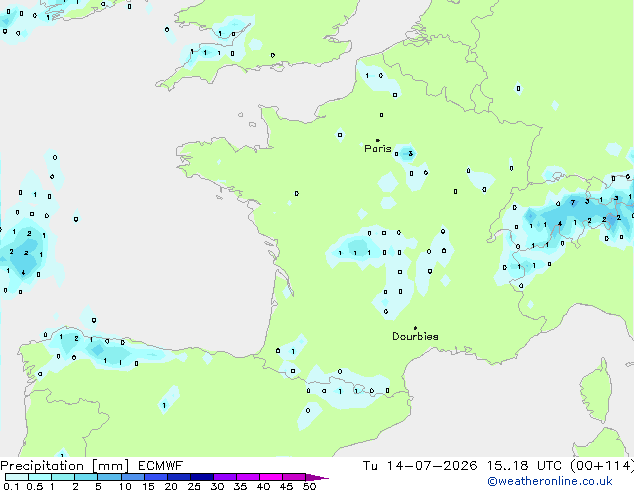Select the 20–25 mm legend swatch
Image resolution: width=634 pixels, height=490 pixels.
(x=178, y=477)
